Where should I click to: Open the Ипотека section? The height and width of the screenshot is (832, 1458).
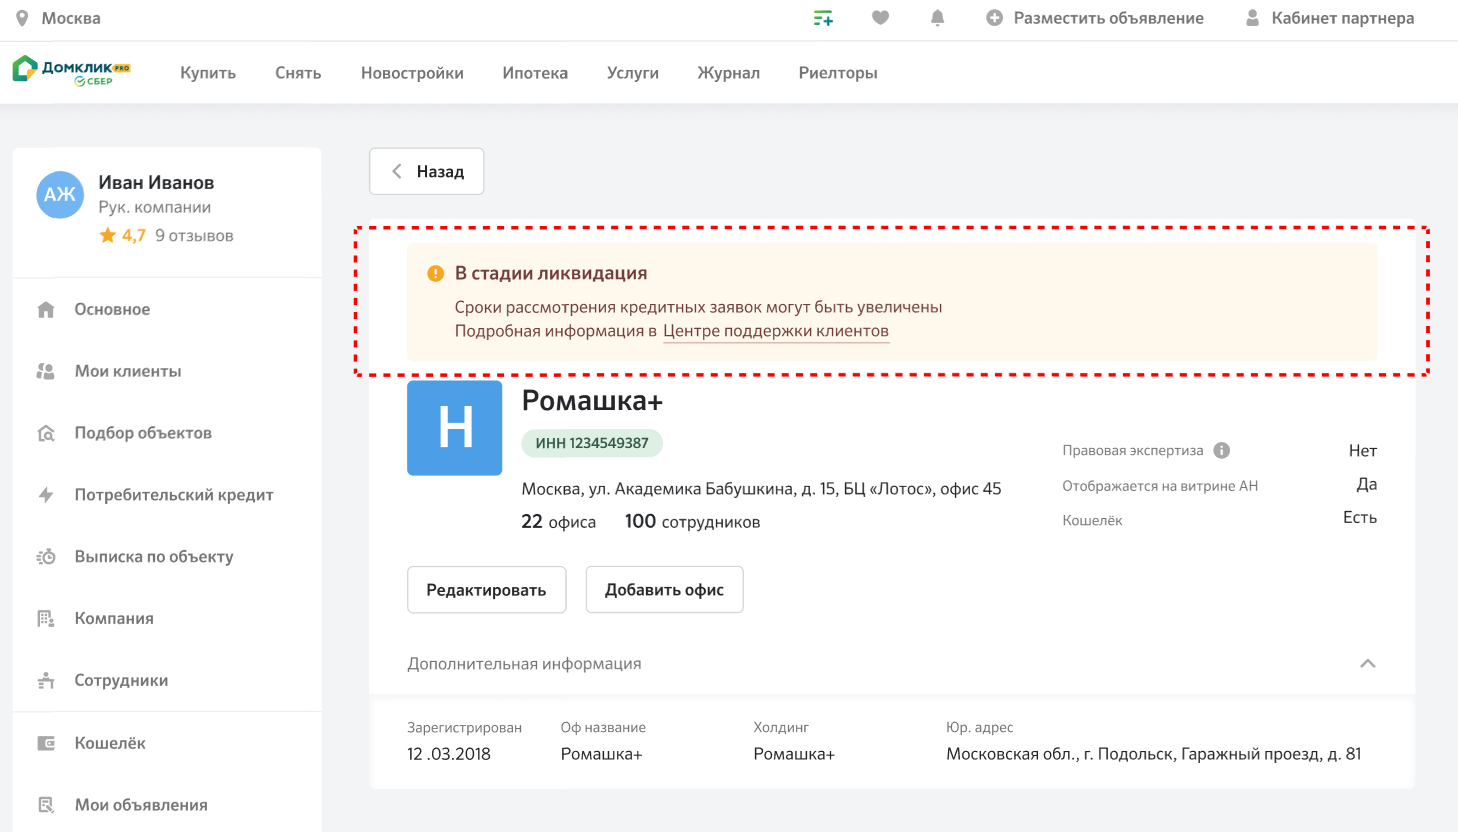pos(535,73)
